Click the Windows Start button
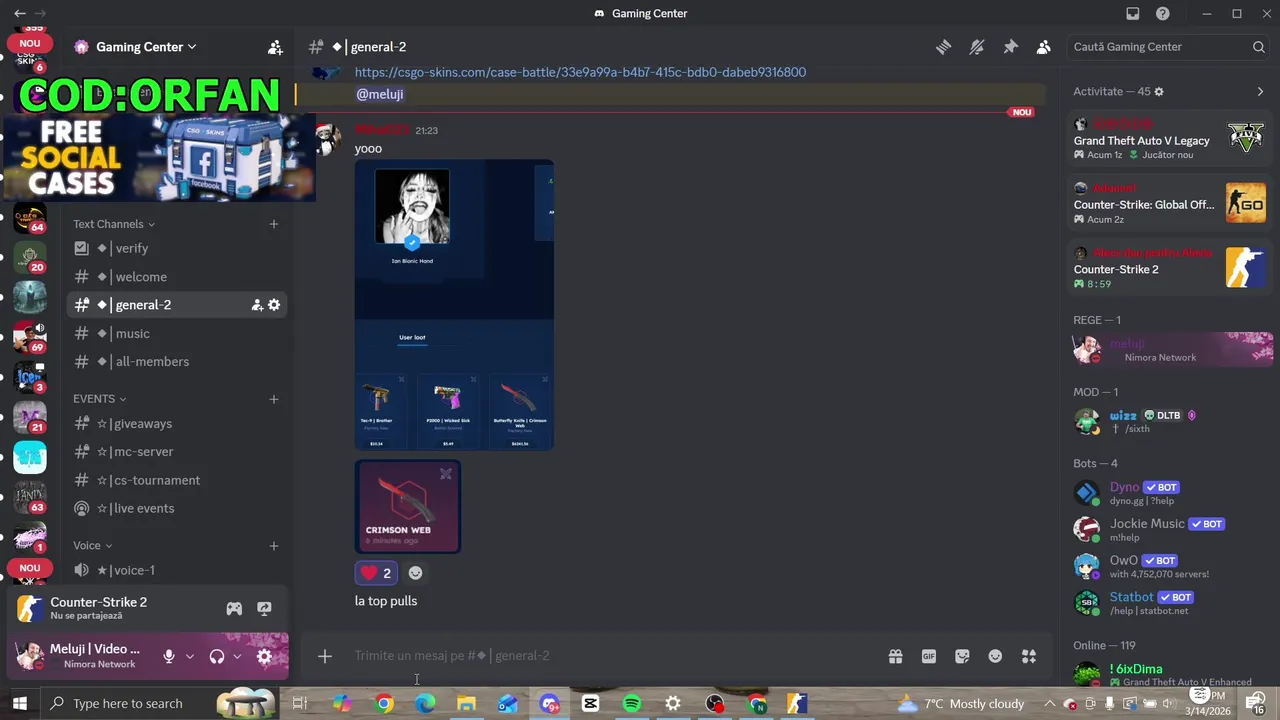1280x720 pixels. 19,704
